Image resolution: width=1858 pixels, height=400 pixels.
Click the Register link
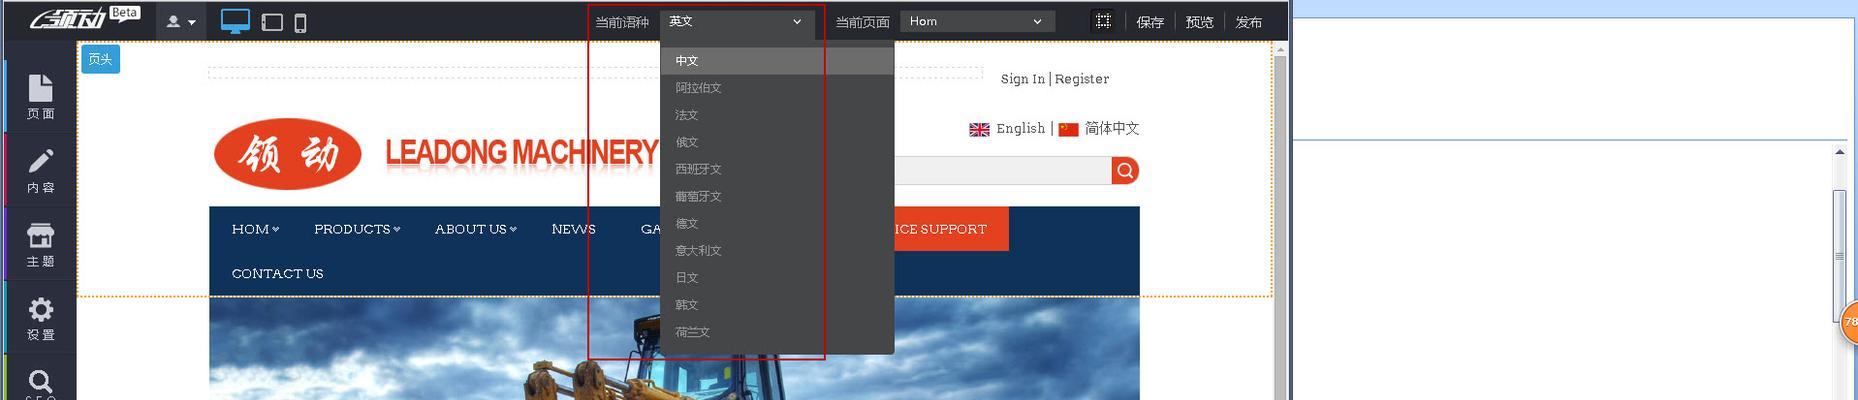point(1081,79)
